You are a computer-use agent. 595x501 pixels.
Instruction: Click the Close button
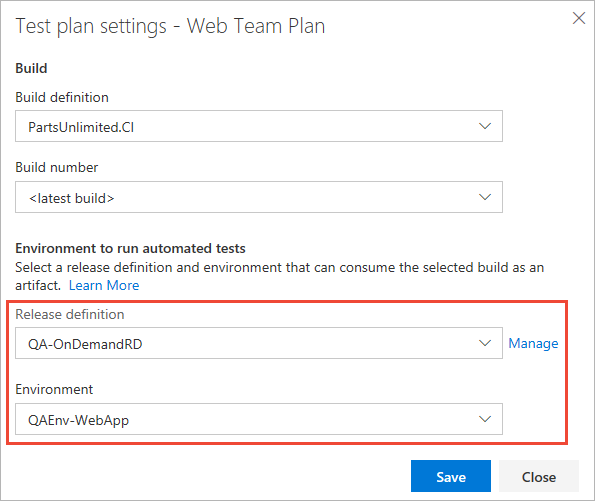(539, 476)
